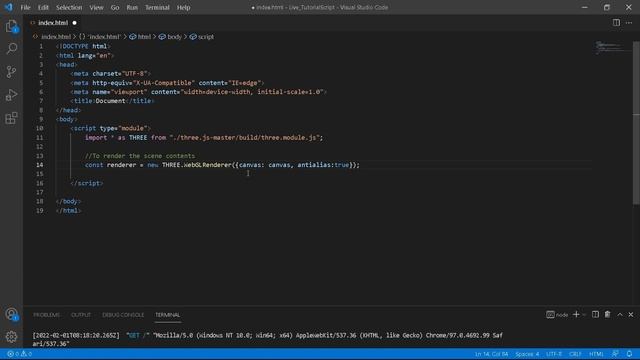This screenshot has height=360, width=640.
Task: Switch to the PROBLEMS panel tab
Action: pos(47,315)
